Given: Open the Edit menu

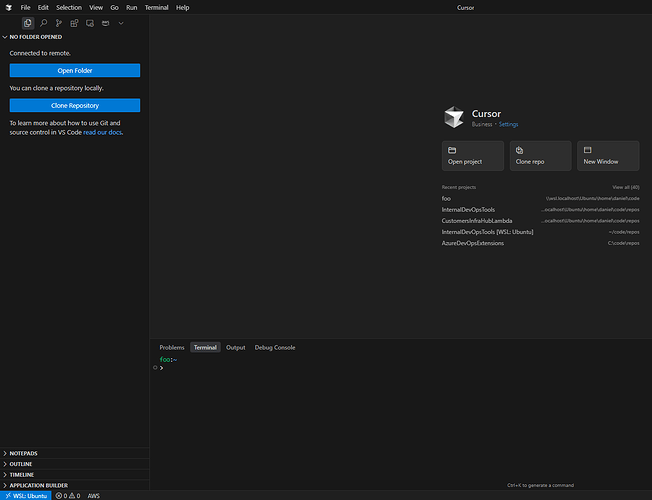Looking at the screenshot, I should (43, 7).
